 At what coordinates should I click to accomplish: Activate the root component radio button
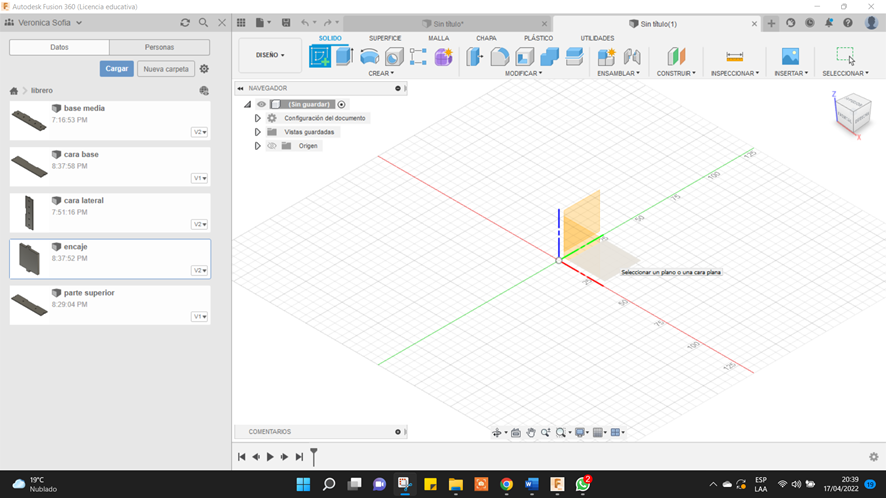point(341,104)
